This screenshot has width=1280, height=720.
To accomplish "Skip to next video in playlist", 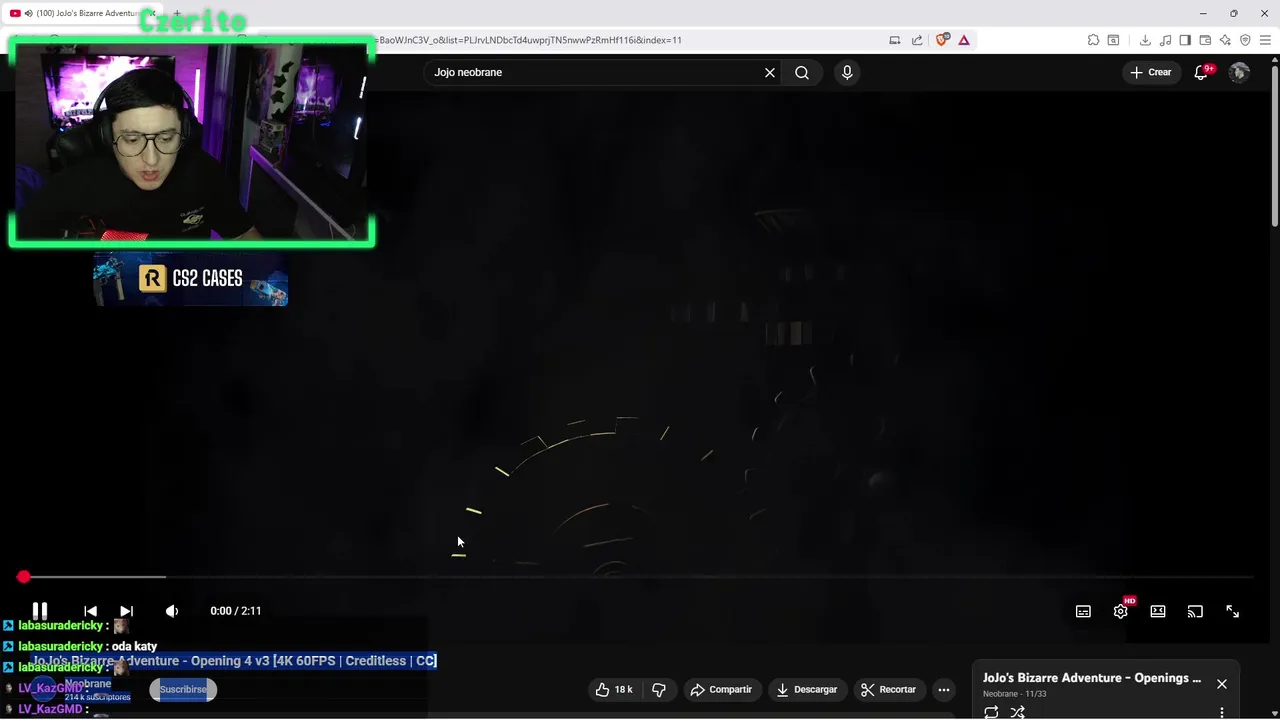I will point(126,611).
